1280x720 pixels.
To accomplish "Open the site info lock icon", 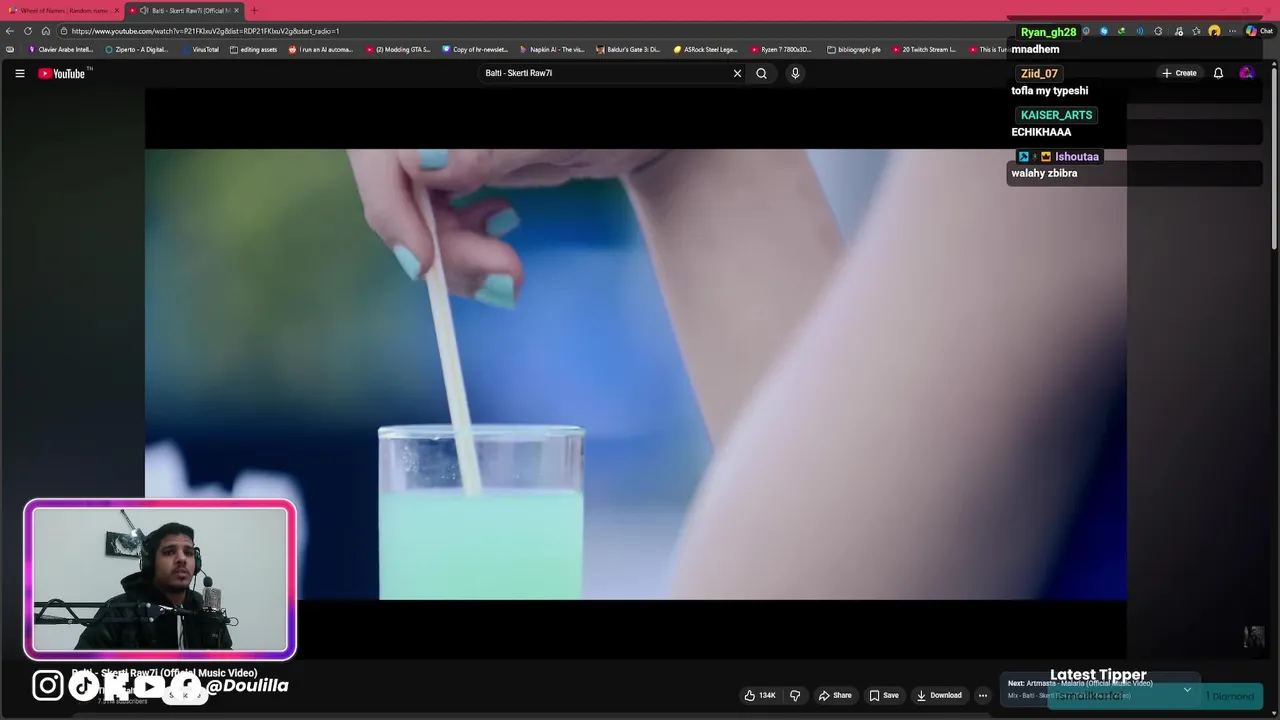I will point(63,31).
